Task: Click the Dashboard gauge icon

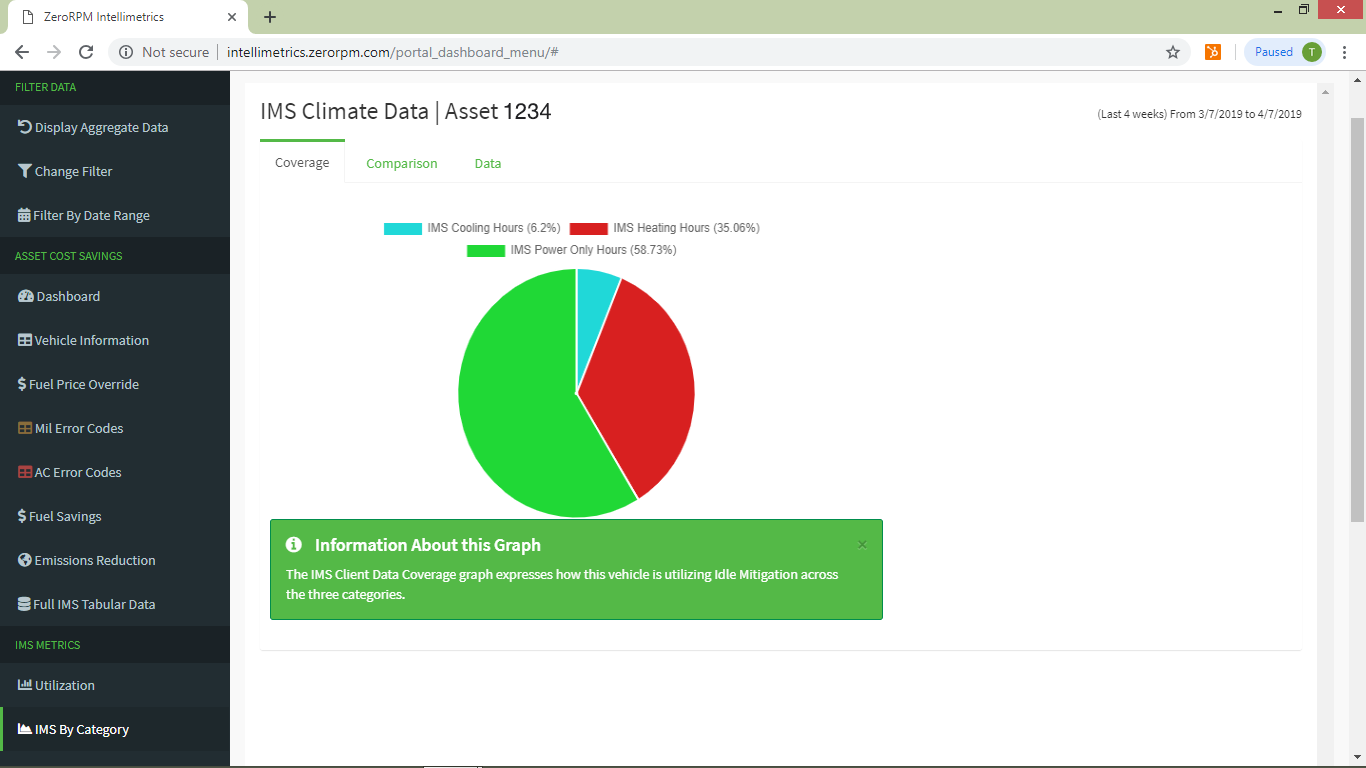Action: [26, 296]
